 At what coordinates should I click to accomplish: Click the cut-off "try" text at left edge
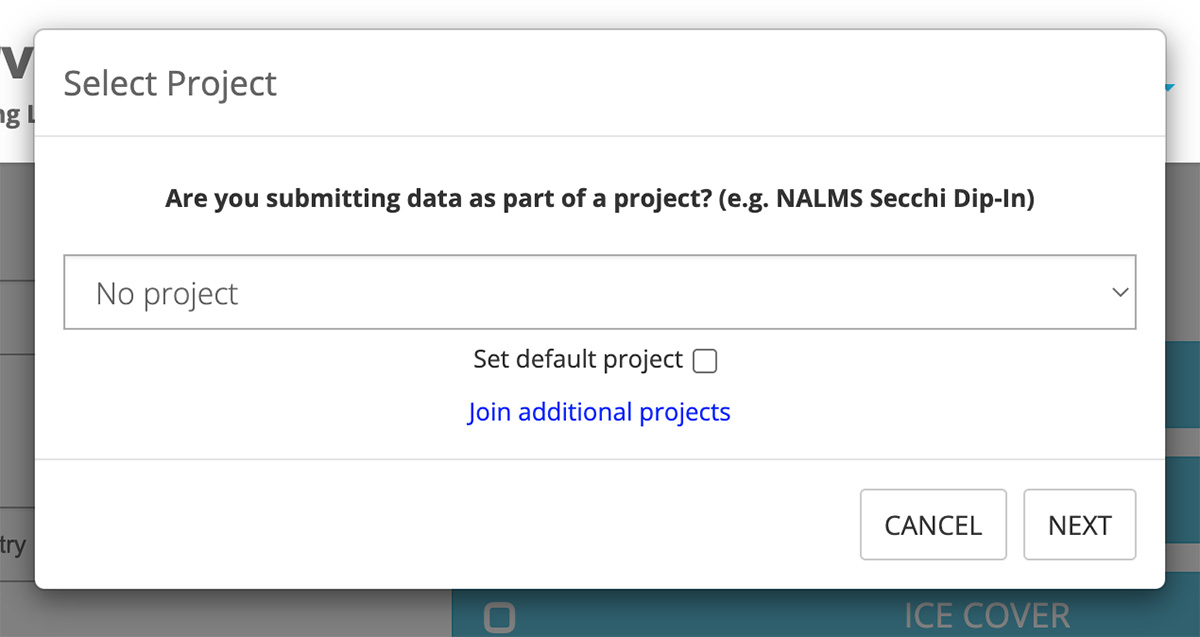[x=14, y=546]
